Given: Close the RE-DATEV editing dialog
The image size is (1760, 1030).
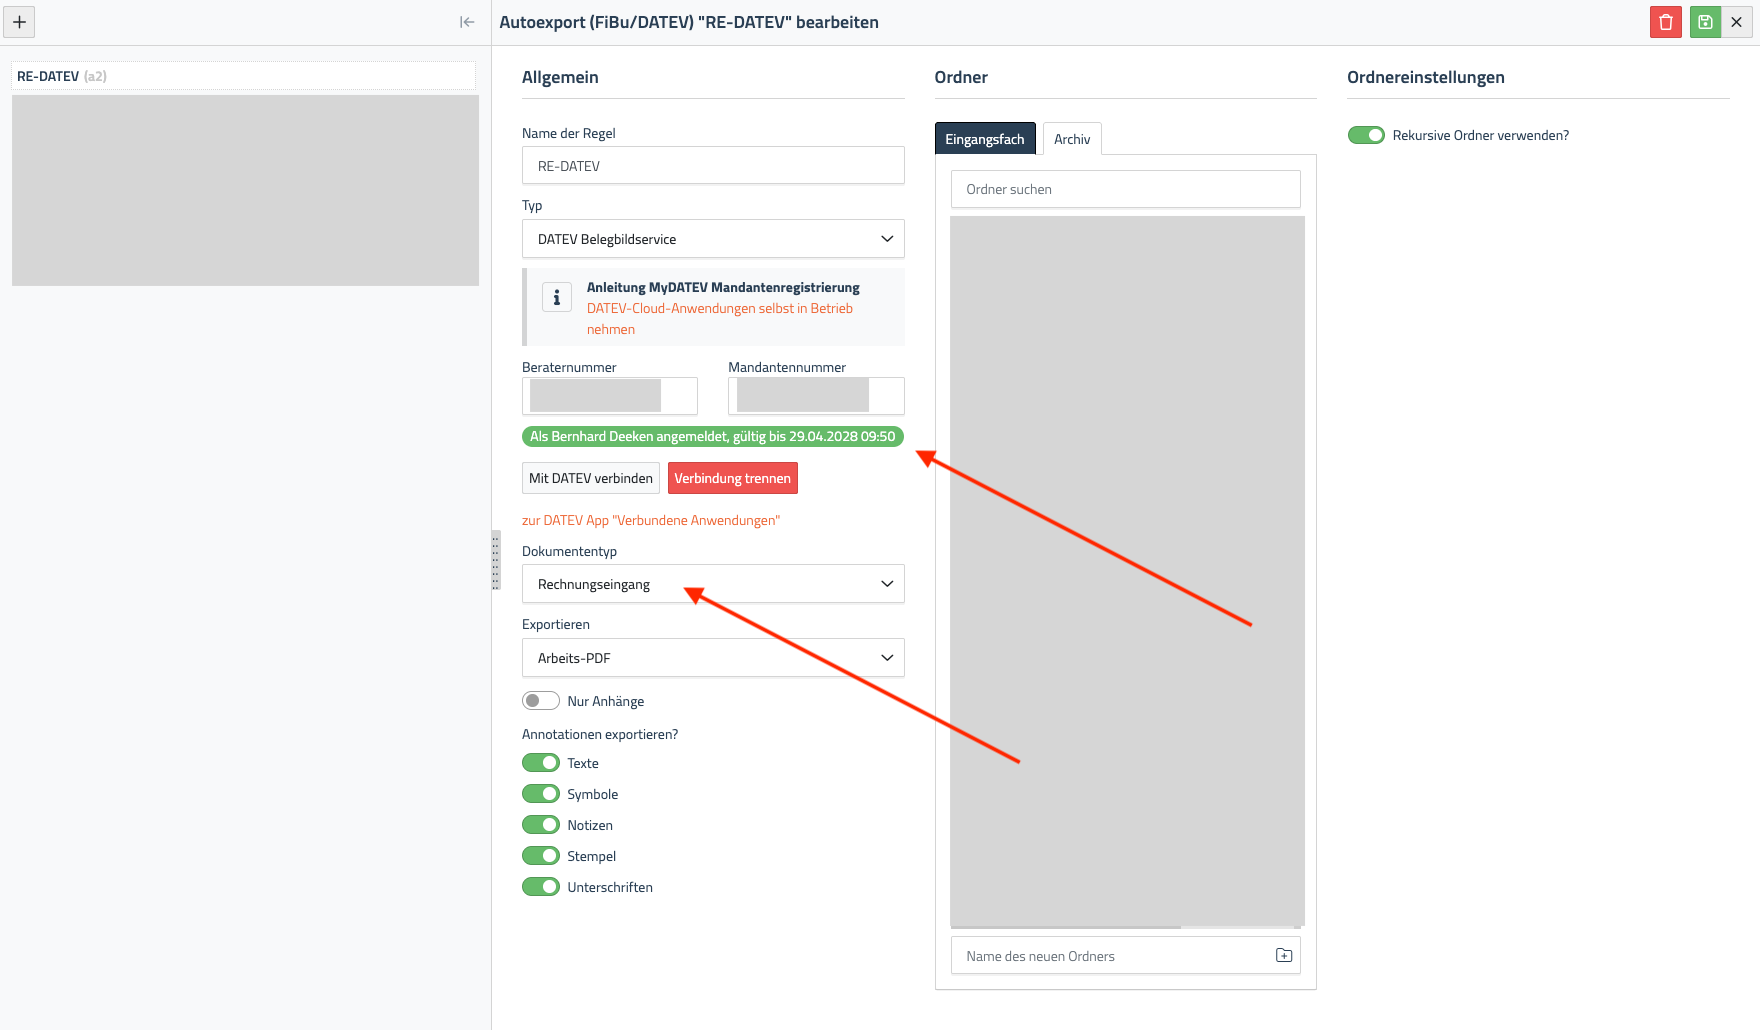Looking at the screenshot, I should 1737,22.
